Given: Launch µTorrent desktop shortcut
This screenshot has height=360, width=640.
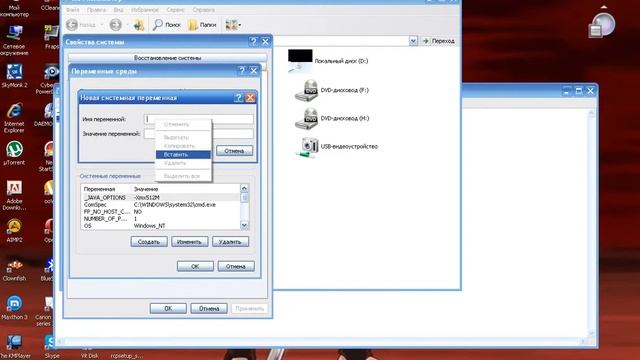Looking at the screenshot, I should tap(14, 153).
